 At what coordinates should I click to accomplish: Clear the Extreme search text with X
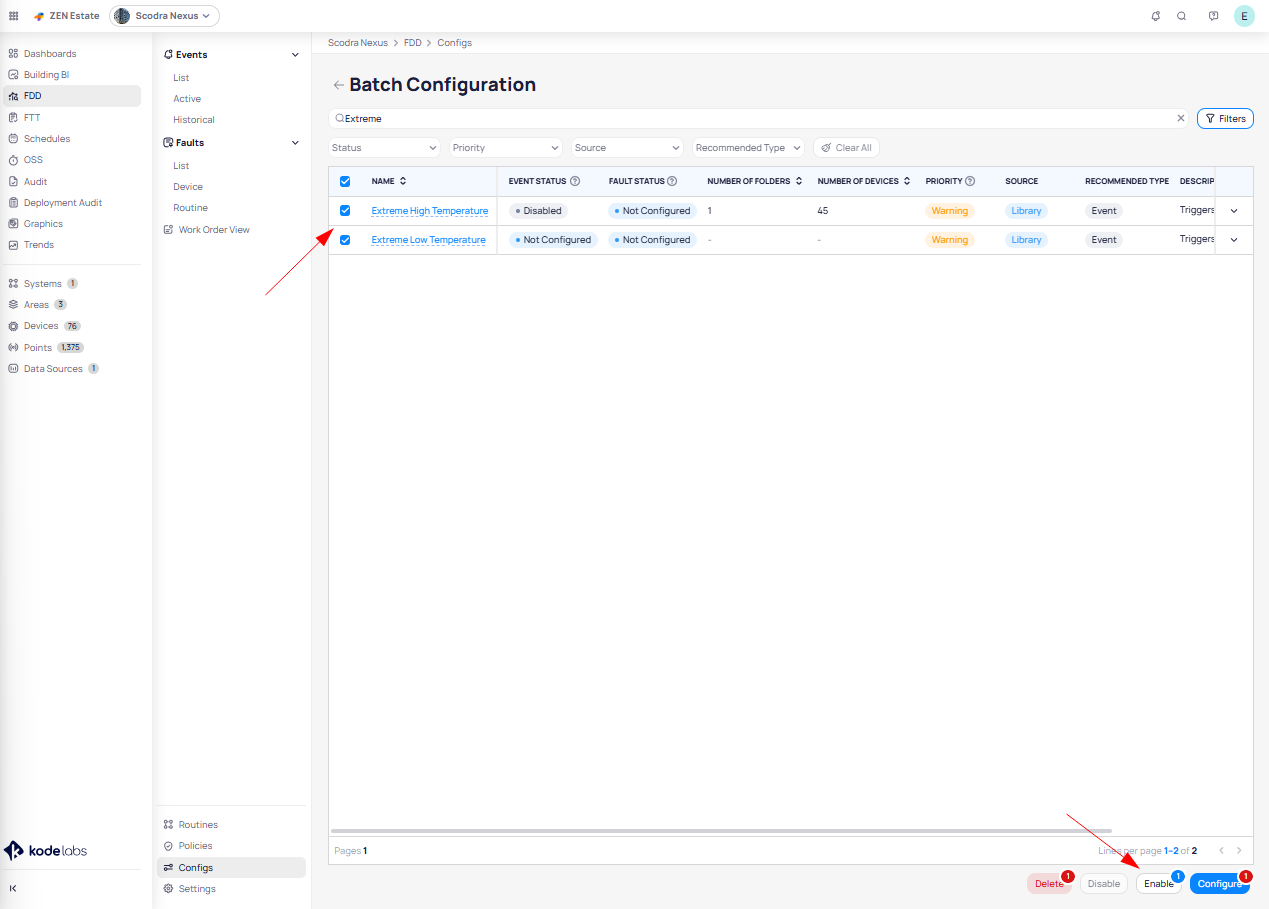point(1180,118)
